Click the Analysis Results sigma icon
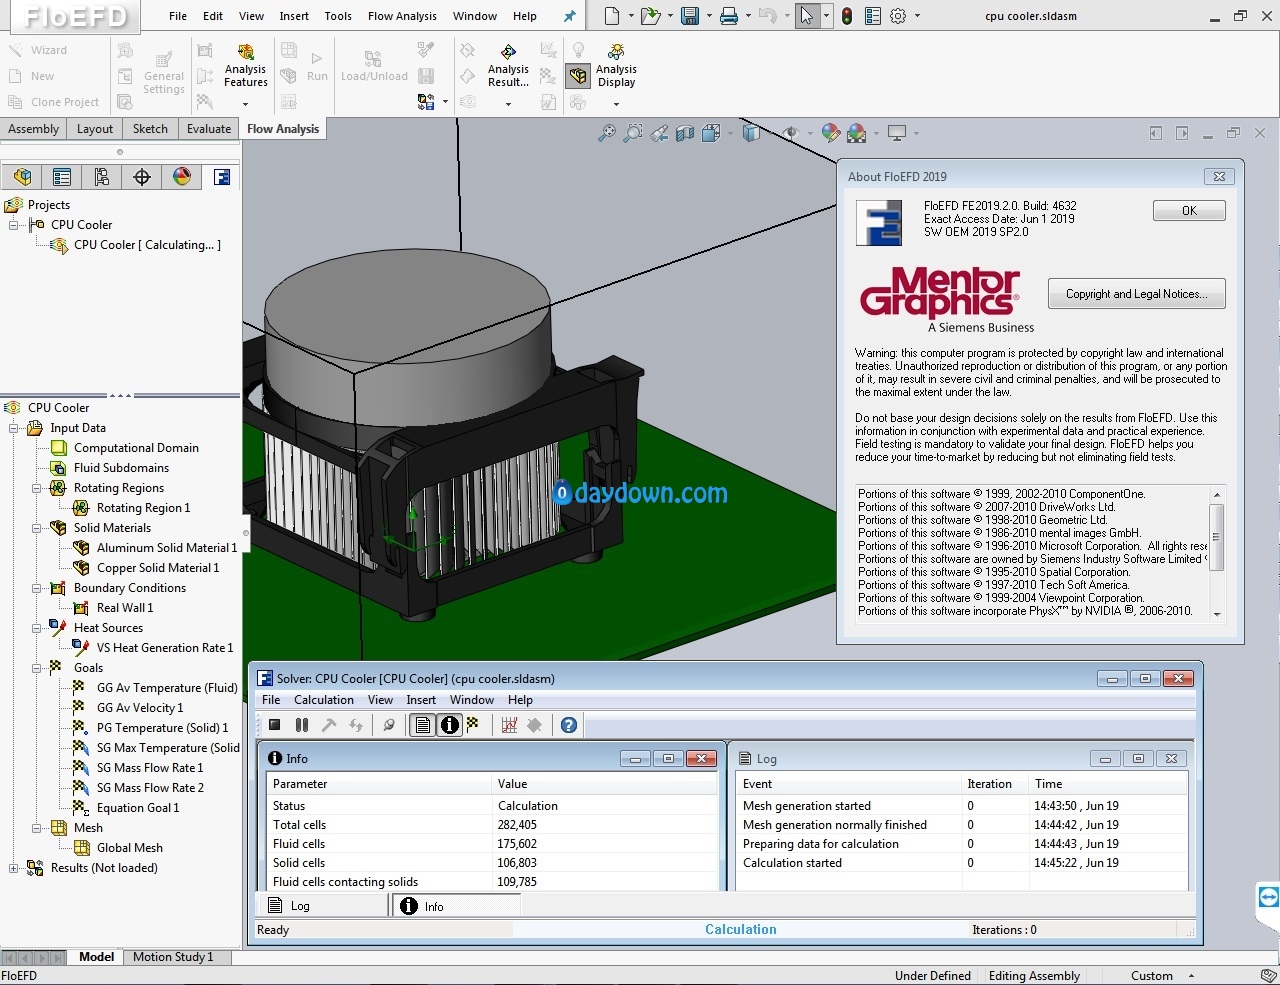Screen dimensions: 1280x985 (x=508, y=51)
